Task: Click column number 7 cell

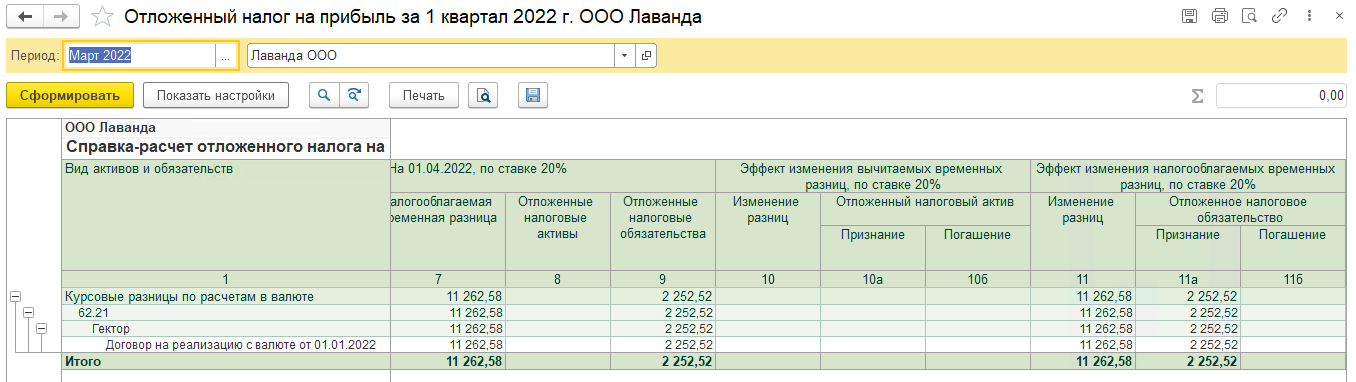Action: click(x=448, y=279)
